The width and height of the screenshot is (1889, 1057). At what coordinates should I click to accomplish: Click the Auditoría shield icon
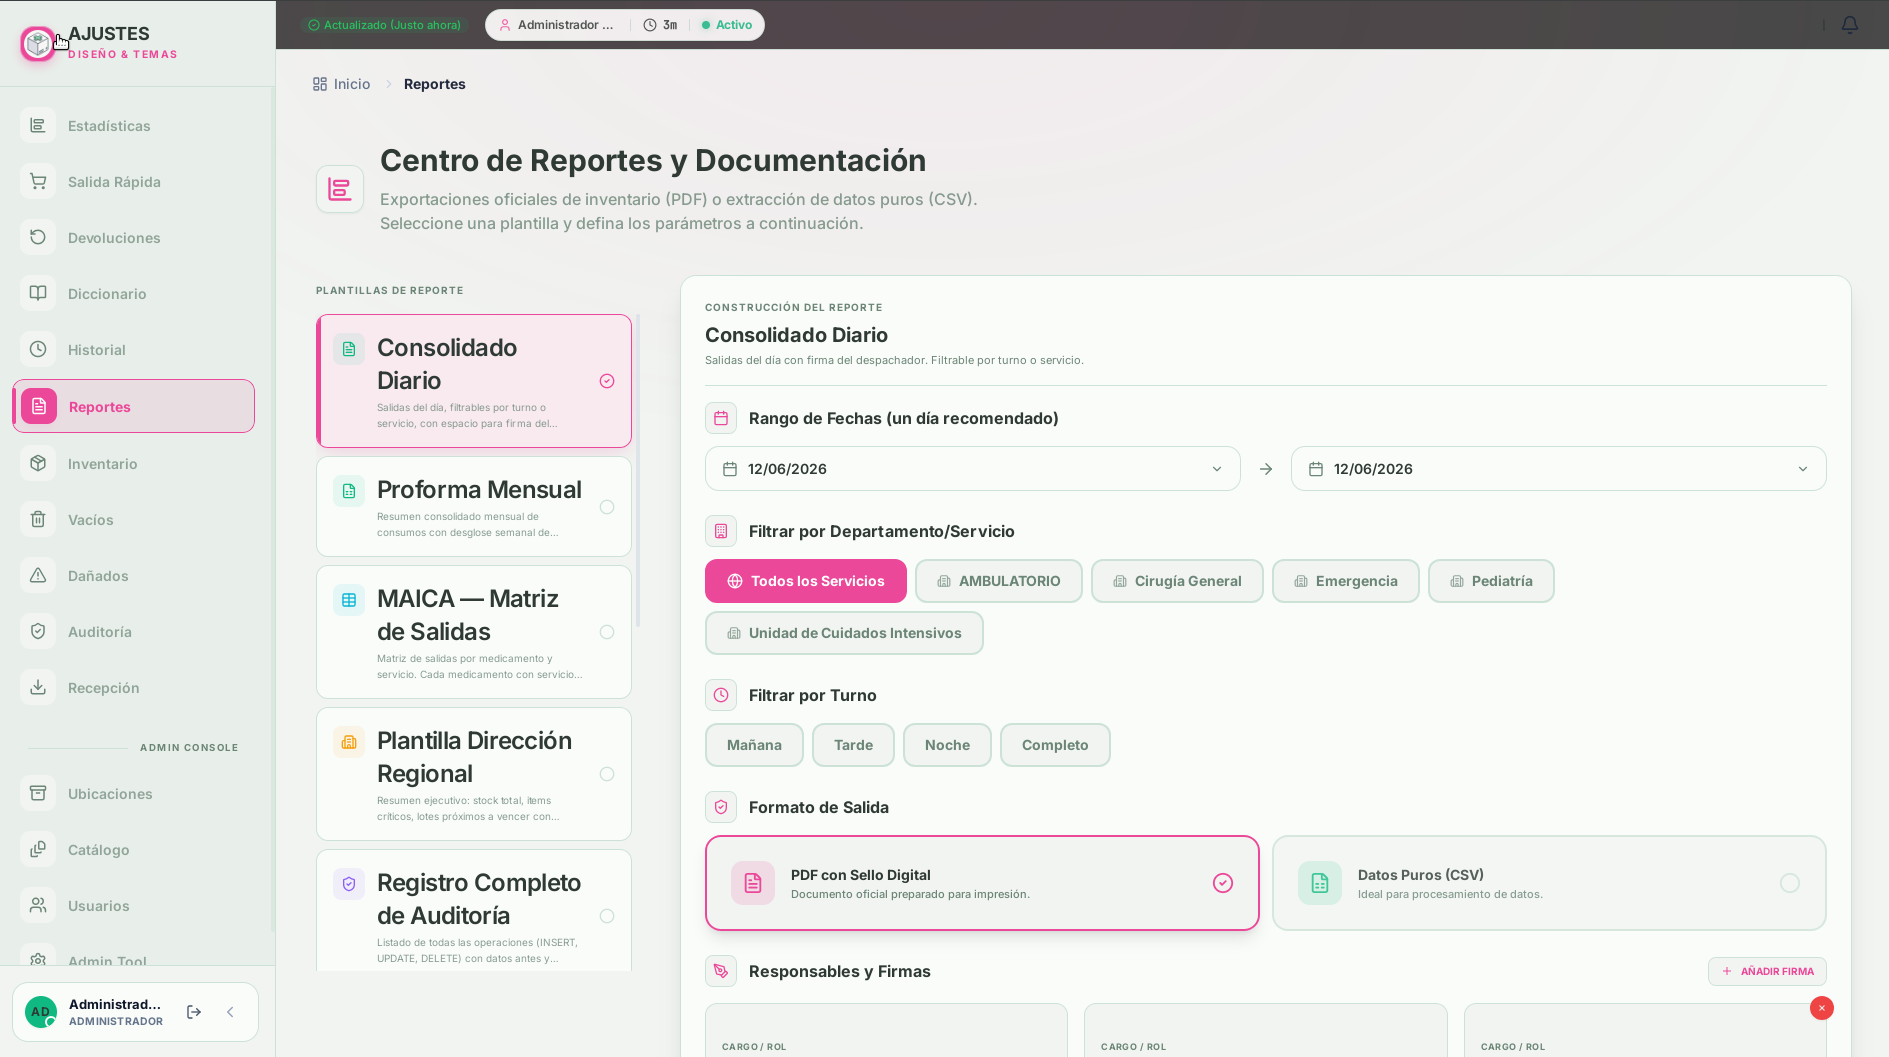(38, 631)
